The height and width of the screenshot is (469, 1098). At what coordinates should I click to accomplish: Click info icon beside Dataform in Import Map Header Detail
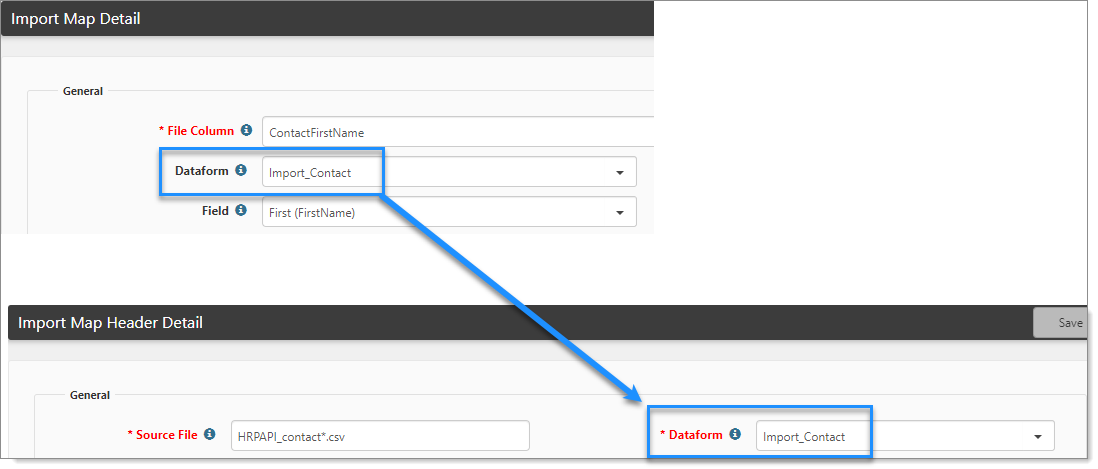tap(735, 434)
